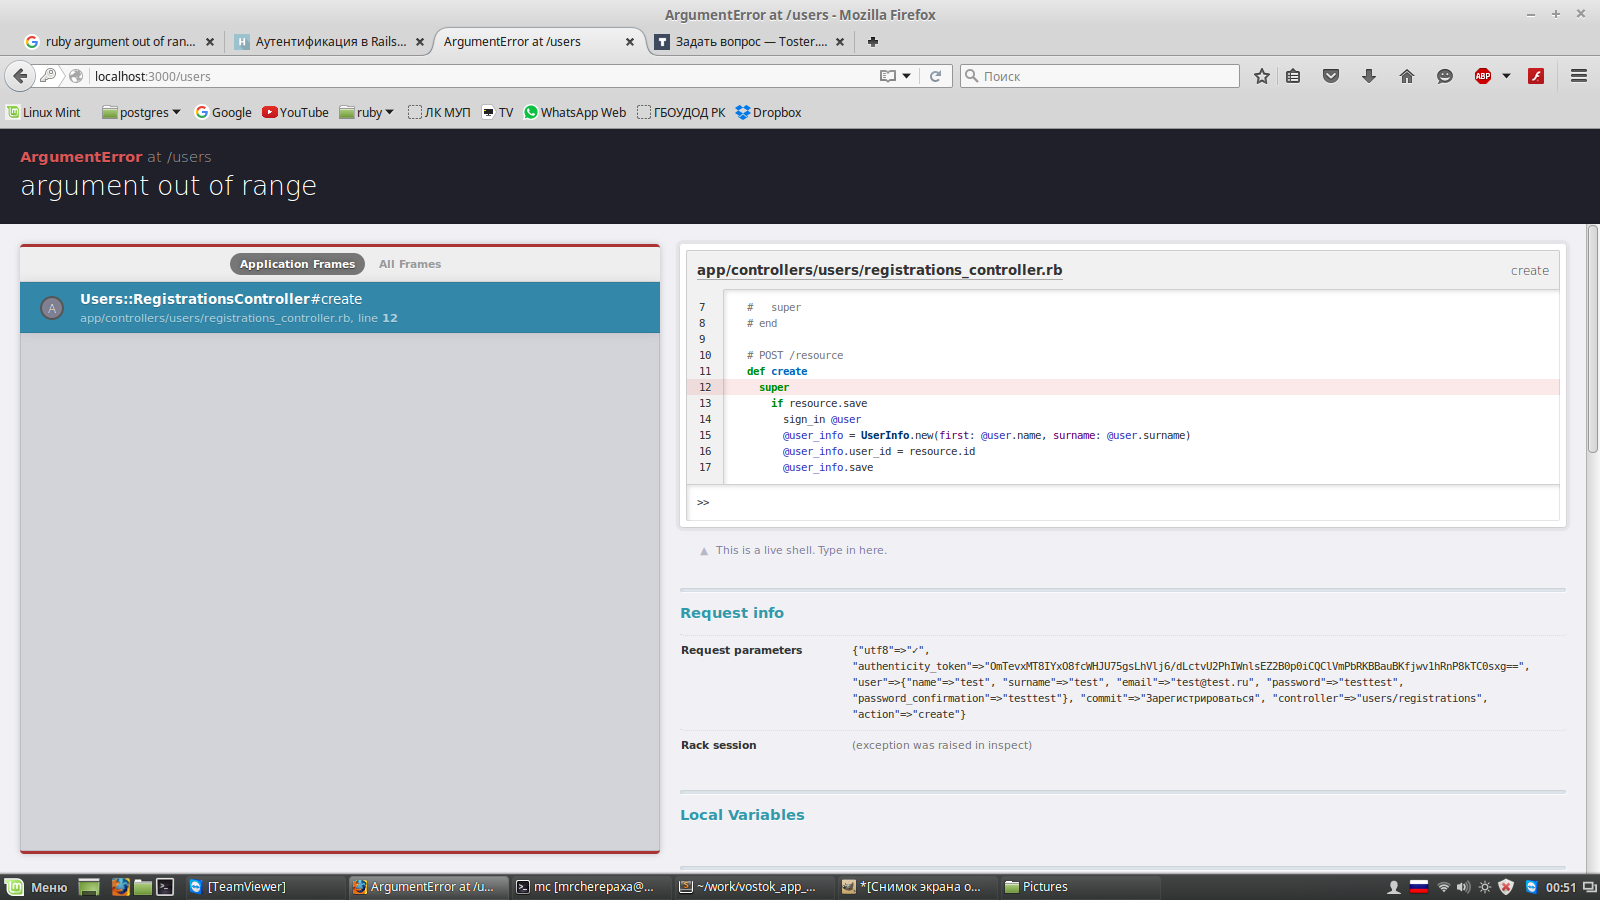The image size is (1600, 900).
Task: Close the 'Задать вопрос — Toster' tab
Action: click(x=840, y=42)
